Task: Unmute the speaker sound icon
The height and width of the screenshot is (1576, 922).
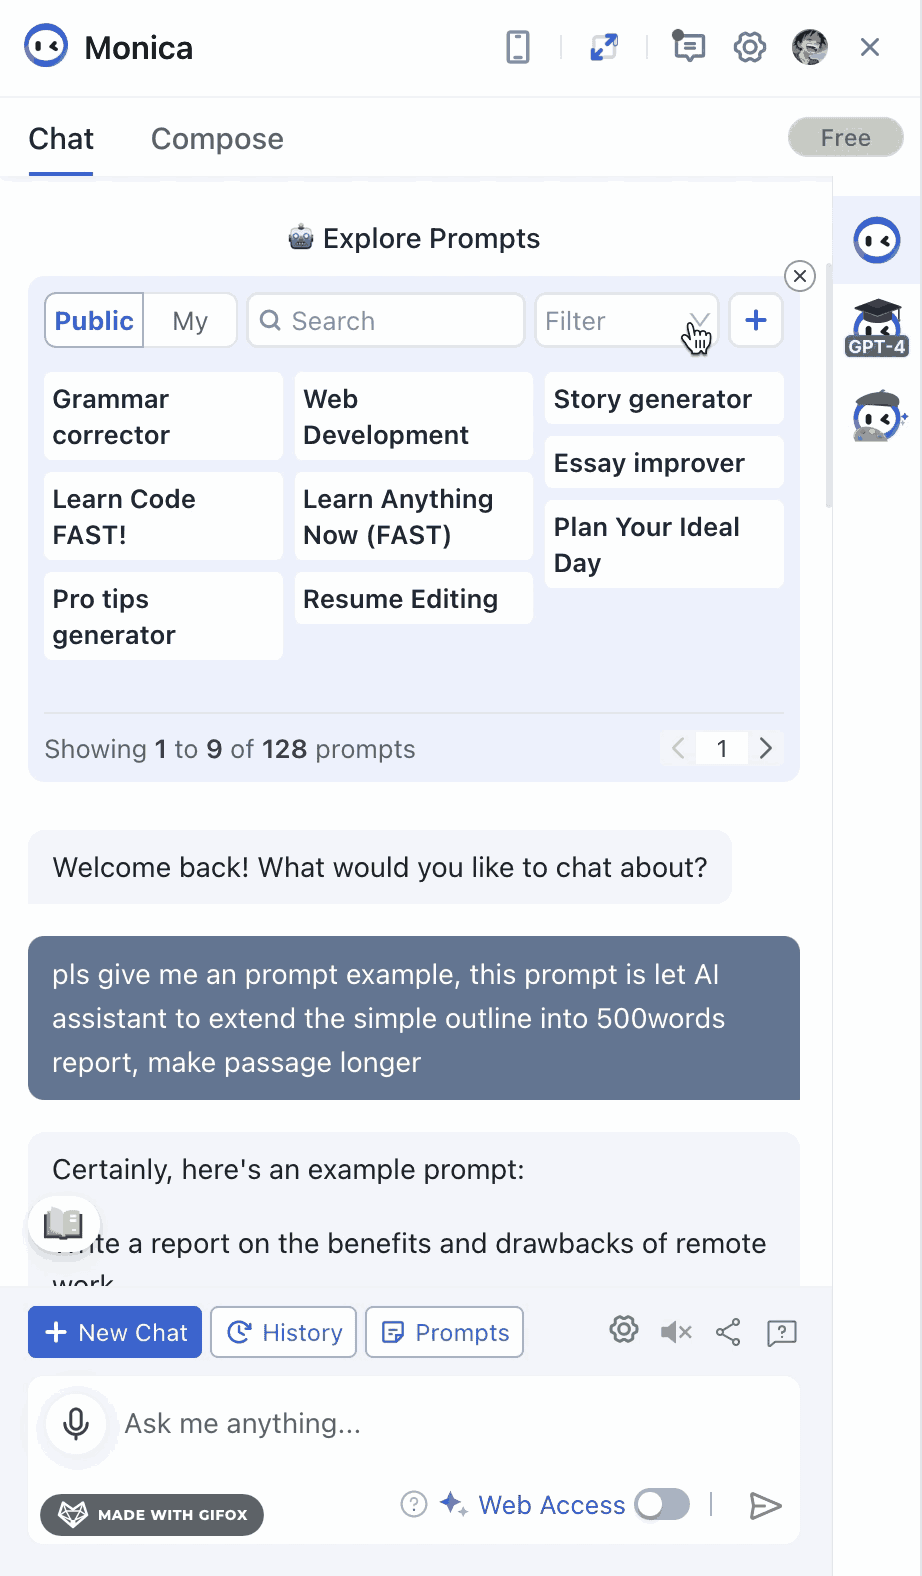Action: click(676, 1332)
